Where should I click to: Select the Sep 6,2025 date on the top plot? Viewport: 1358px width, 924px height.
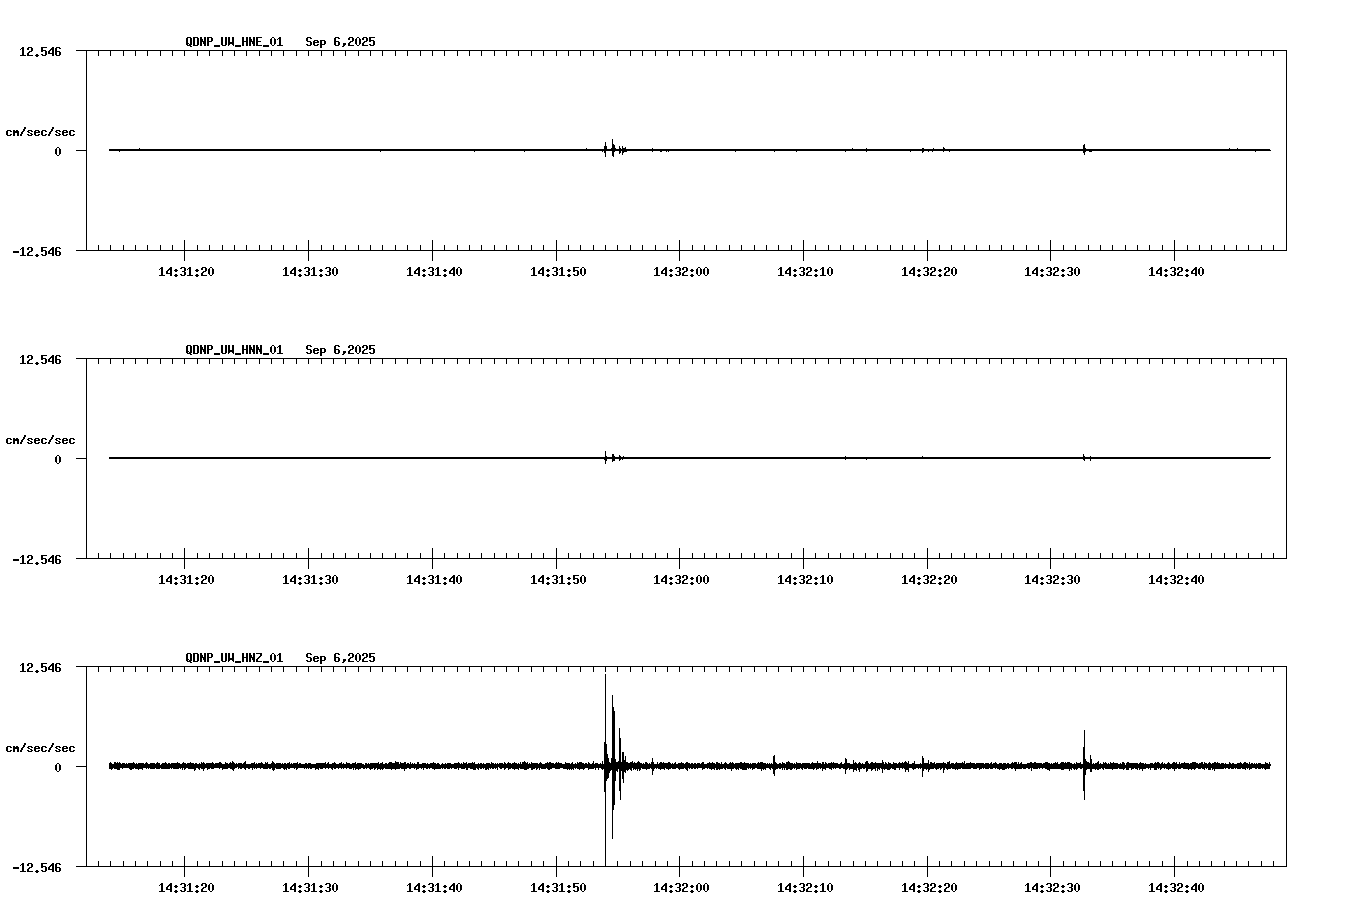[x=340, y=42]
